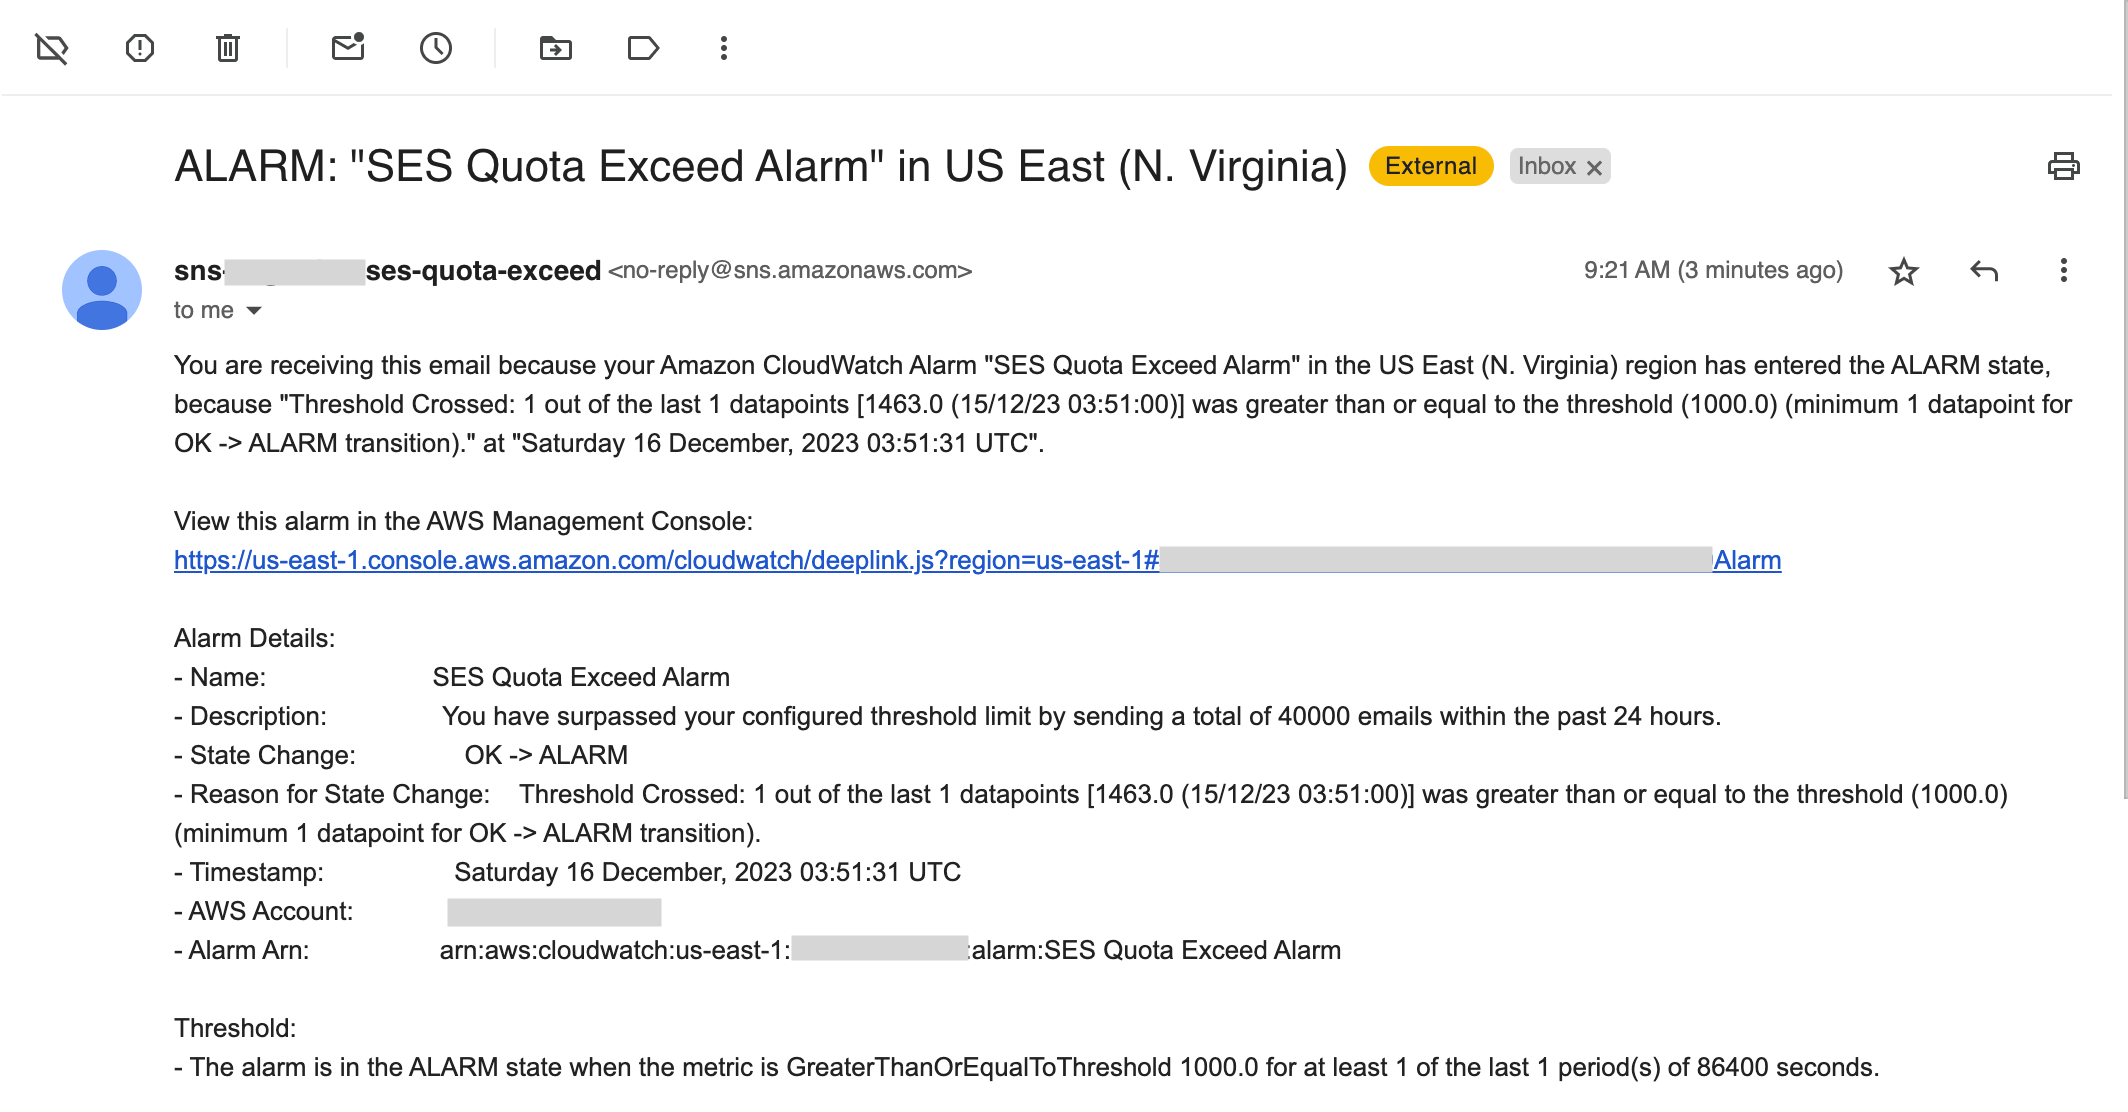Move the email to another folder
Screen dimensions: 2128x1112
coord(556,47)
